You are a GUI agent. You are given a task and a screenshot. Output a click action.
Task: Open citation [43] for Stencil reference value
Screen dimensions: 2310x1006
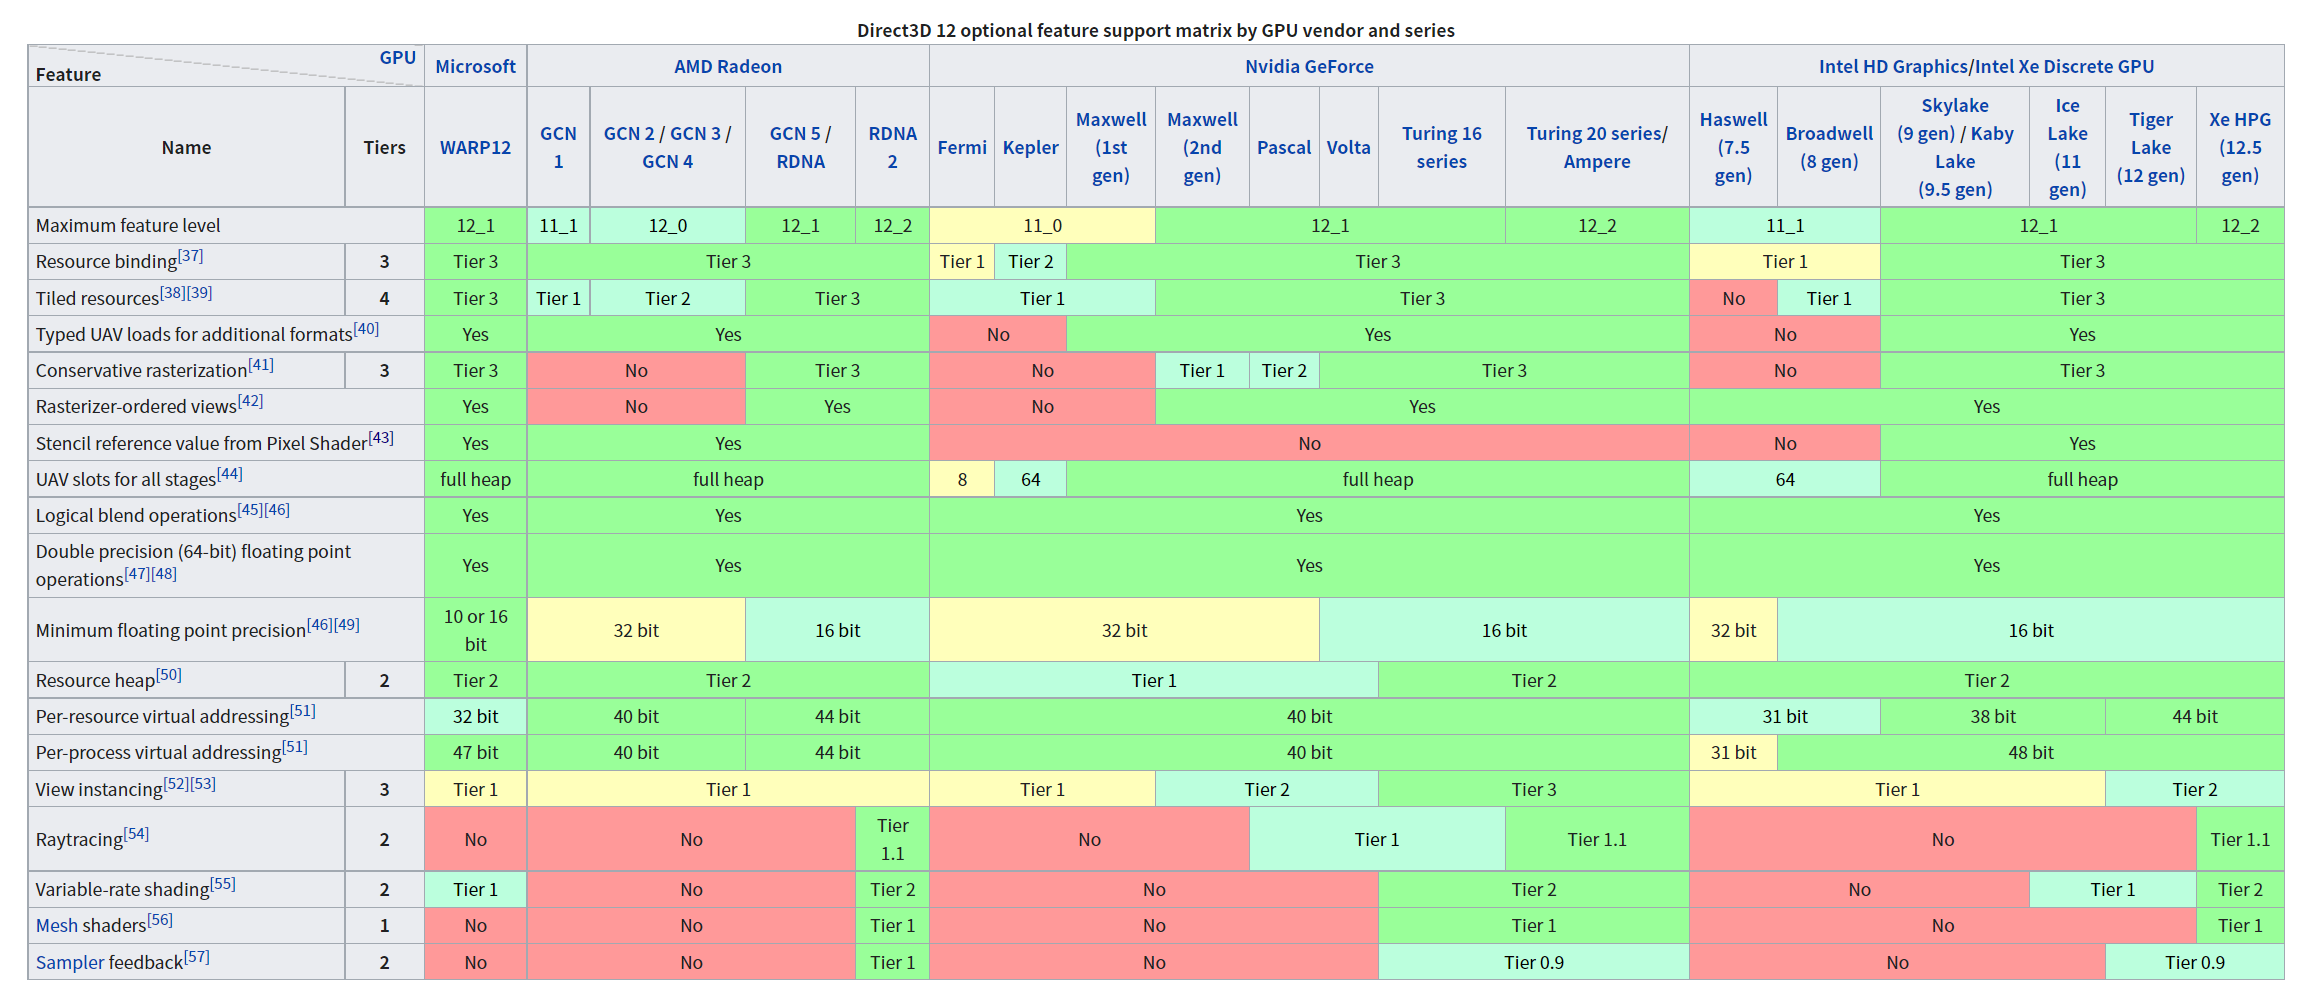381,437
